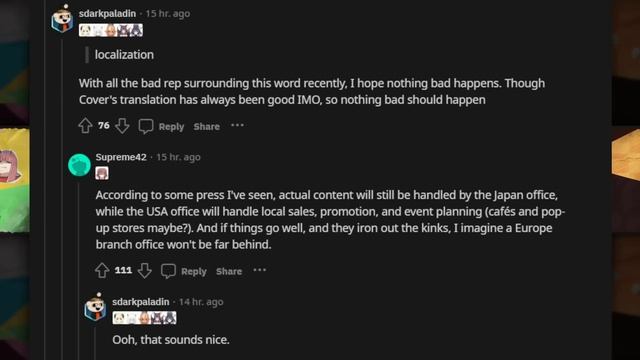
Task: Open Supreme42's user profile link
Action: tap(121, 157)
